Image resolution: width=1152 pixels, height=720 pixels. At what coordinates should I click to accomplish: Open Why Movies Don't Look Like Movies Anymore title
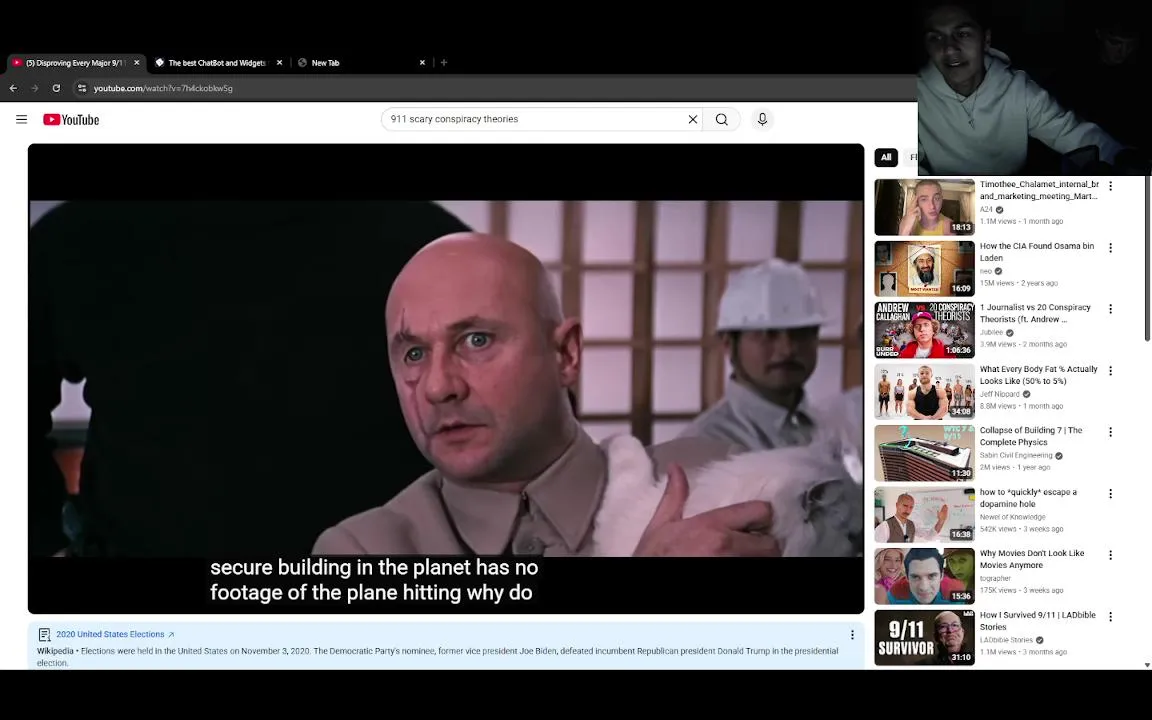[x=1032, y=559]
